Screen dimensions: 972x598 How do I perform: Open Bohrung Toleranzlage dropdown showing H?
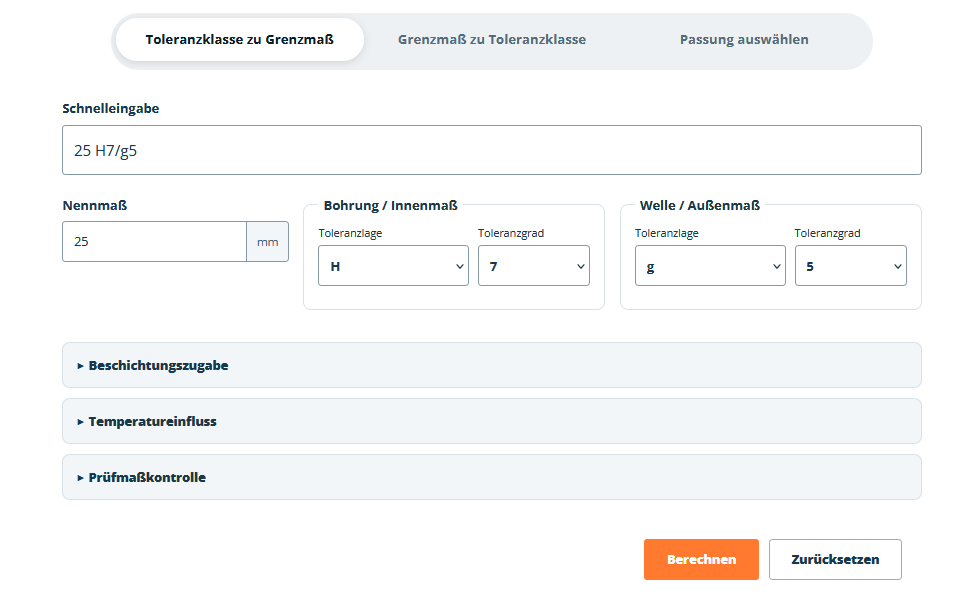(x=394, y=266)
